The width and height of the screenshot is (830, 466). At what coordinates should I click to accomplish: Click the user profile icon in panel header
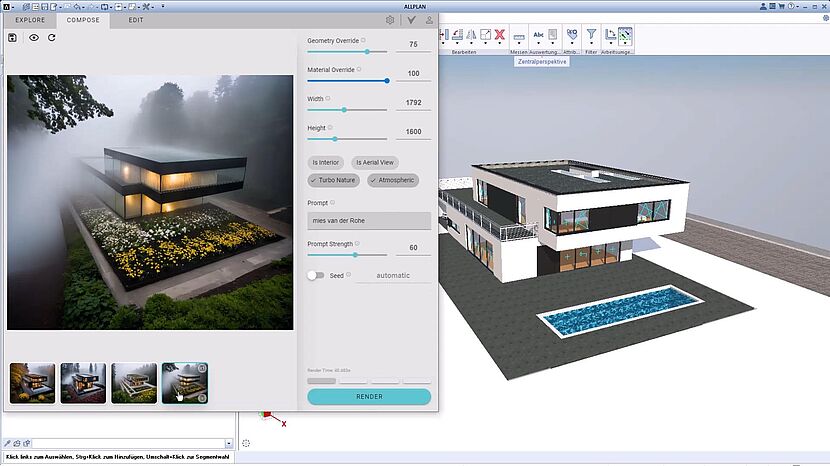pyautogui.click(x=429, y=19)
